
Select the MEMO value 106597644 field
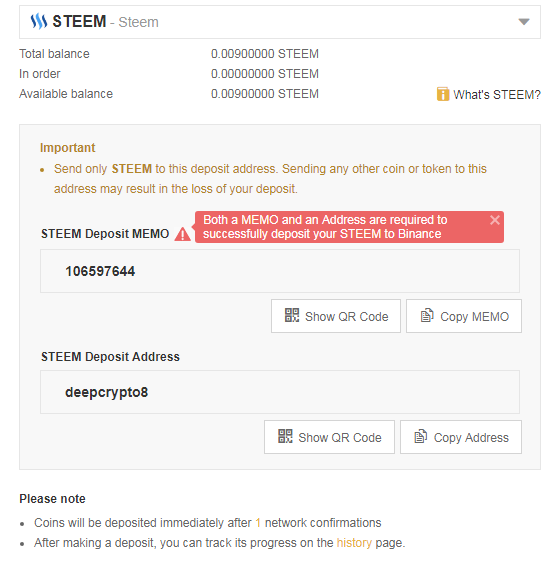tap(280, 271)
